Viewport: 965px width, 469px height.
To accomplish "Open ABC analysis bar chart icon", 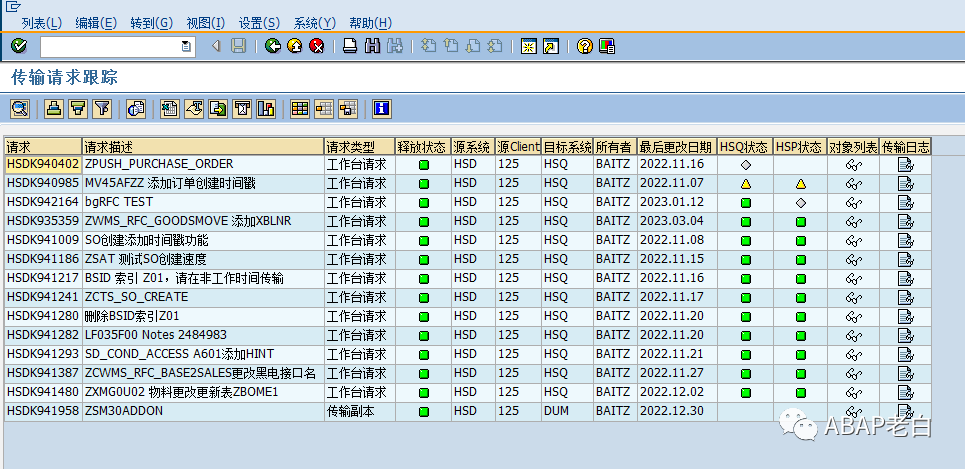I will click(x=265, y=109).
